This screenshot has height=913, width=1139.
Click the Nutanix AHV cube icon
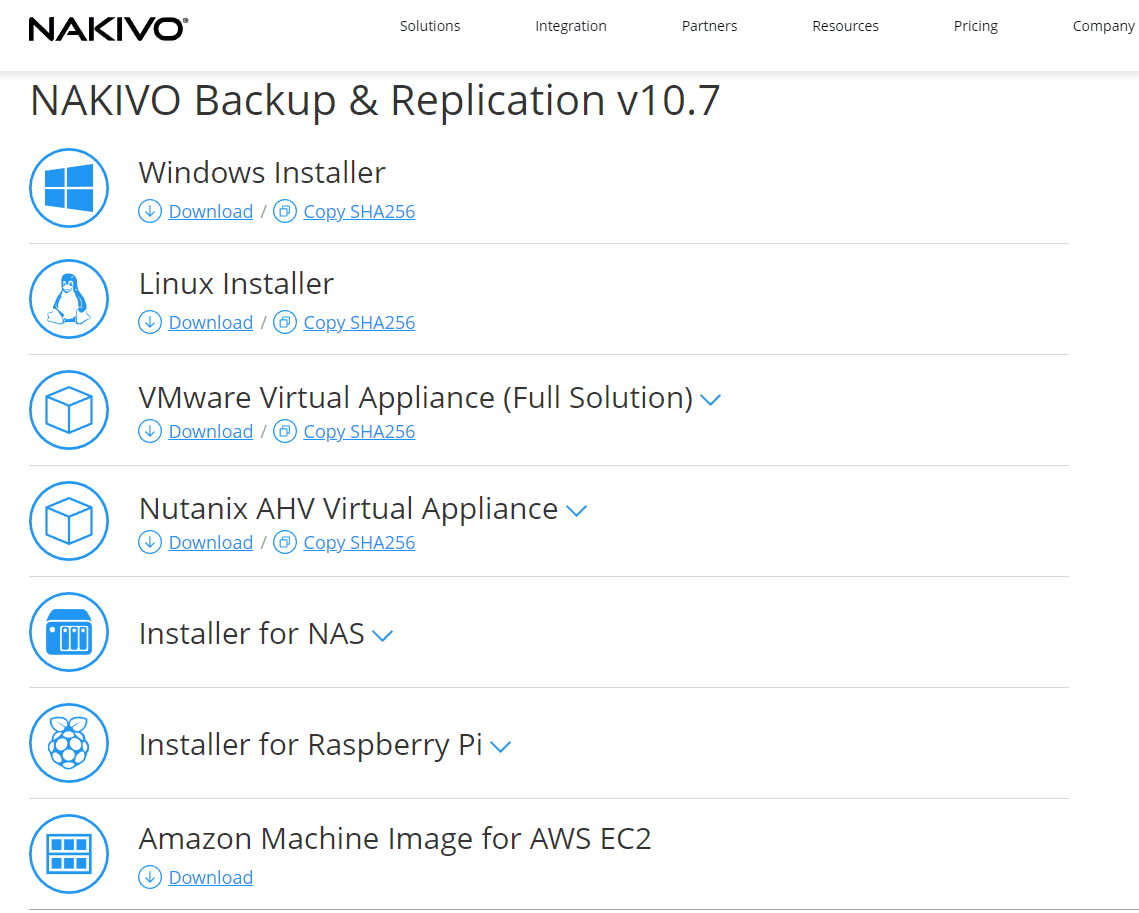click(68, 521)
